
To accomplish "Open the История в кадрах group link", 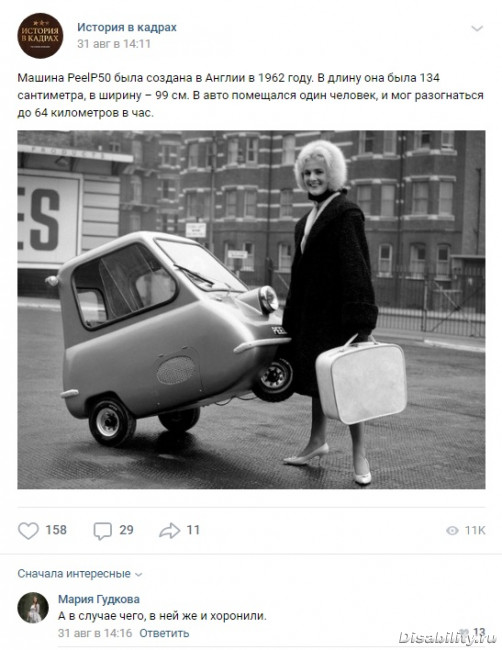I will tap(127, 27).
